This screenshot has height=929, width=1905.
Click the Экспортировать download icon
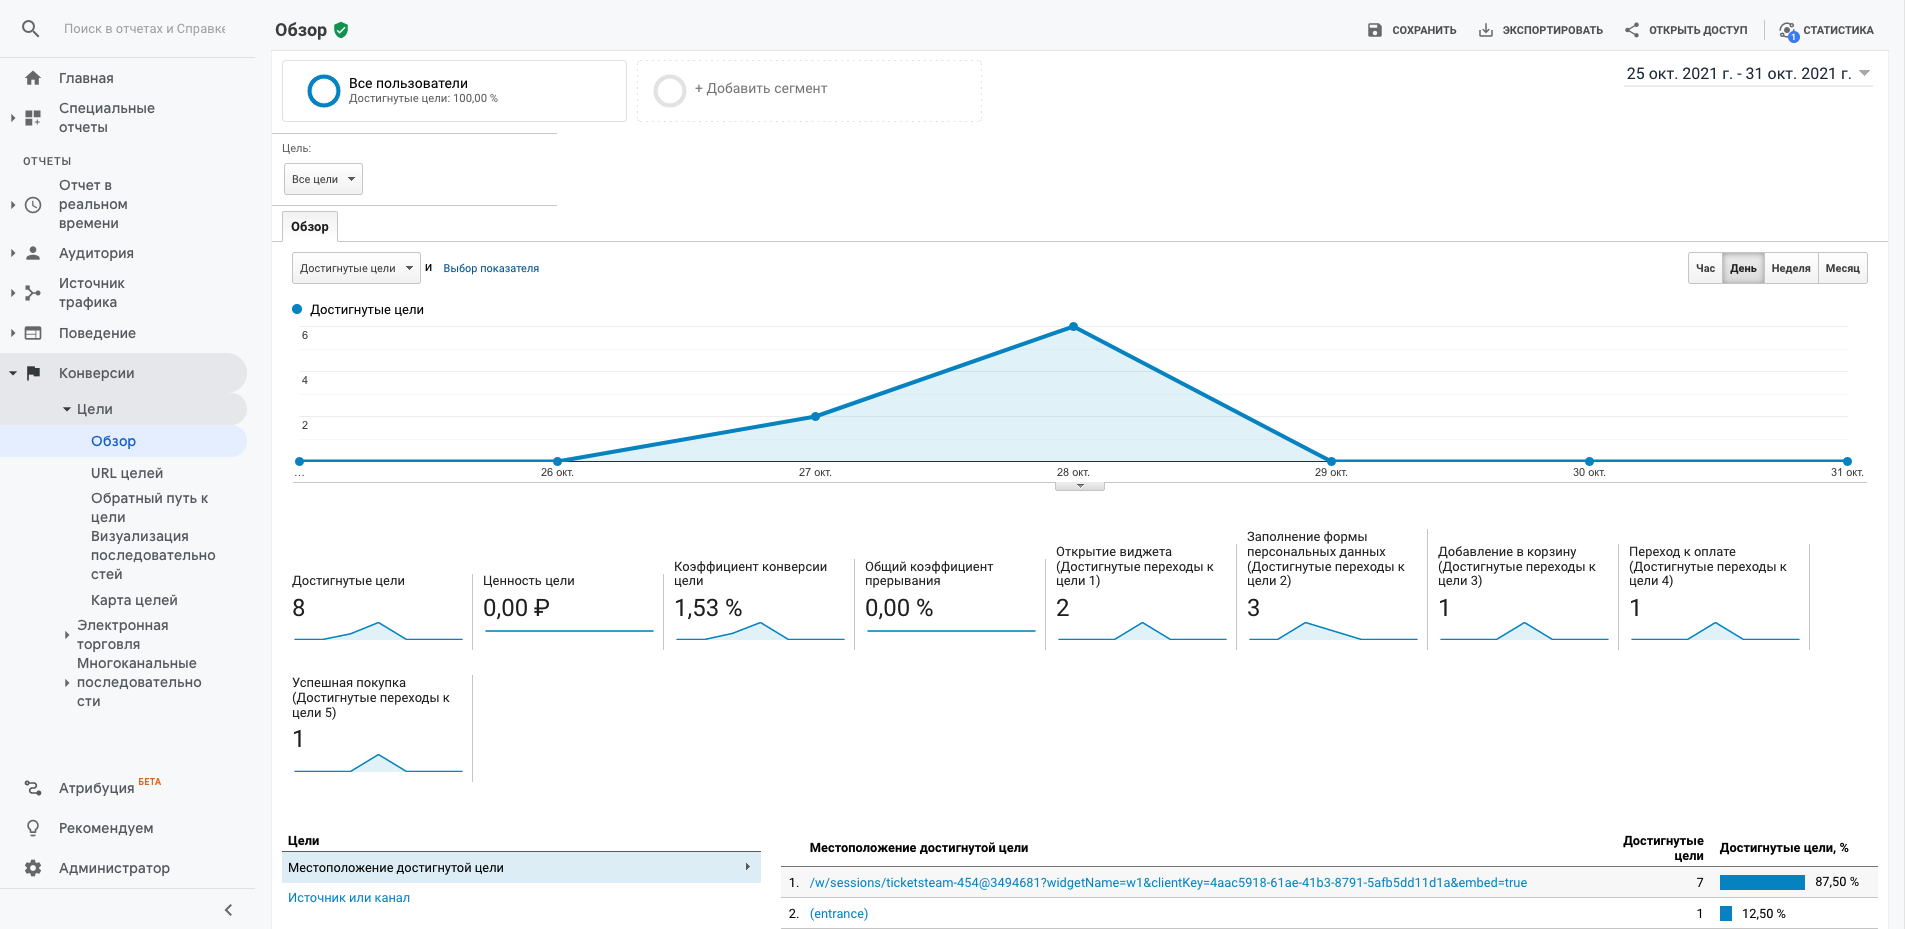1486,30
